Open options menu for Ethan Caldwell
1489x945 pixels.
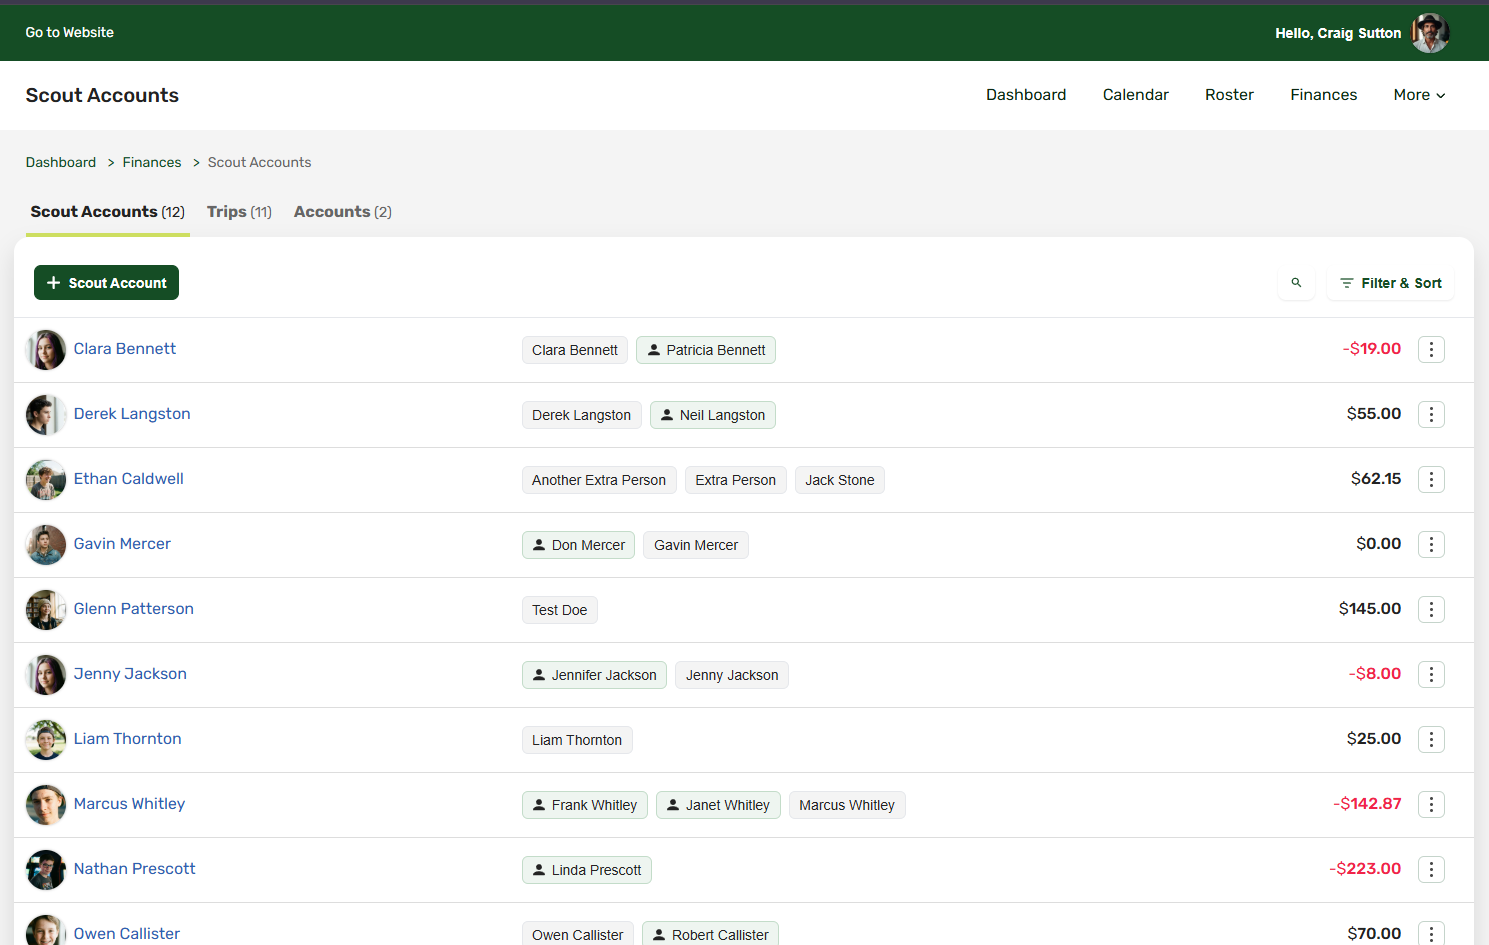(1431, 479)
